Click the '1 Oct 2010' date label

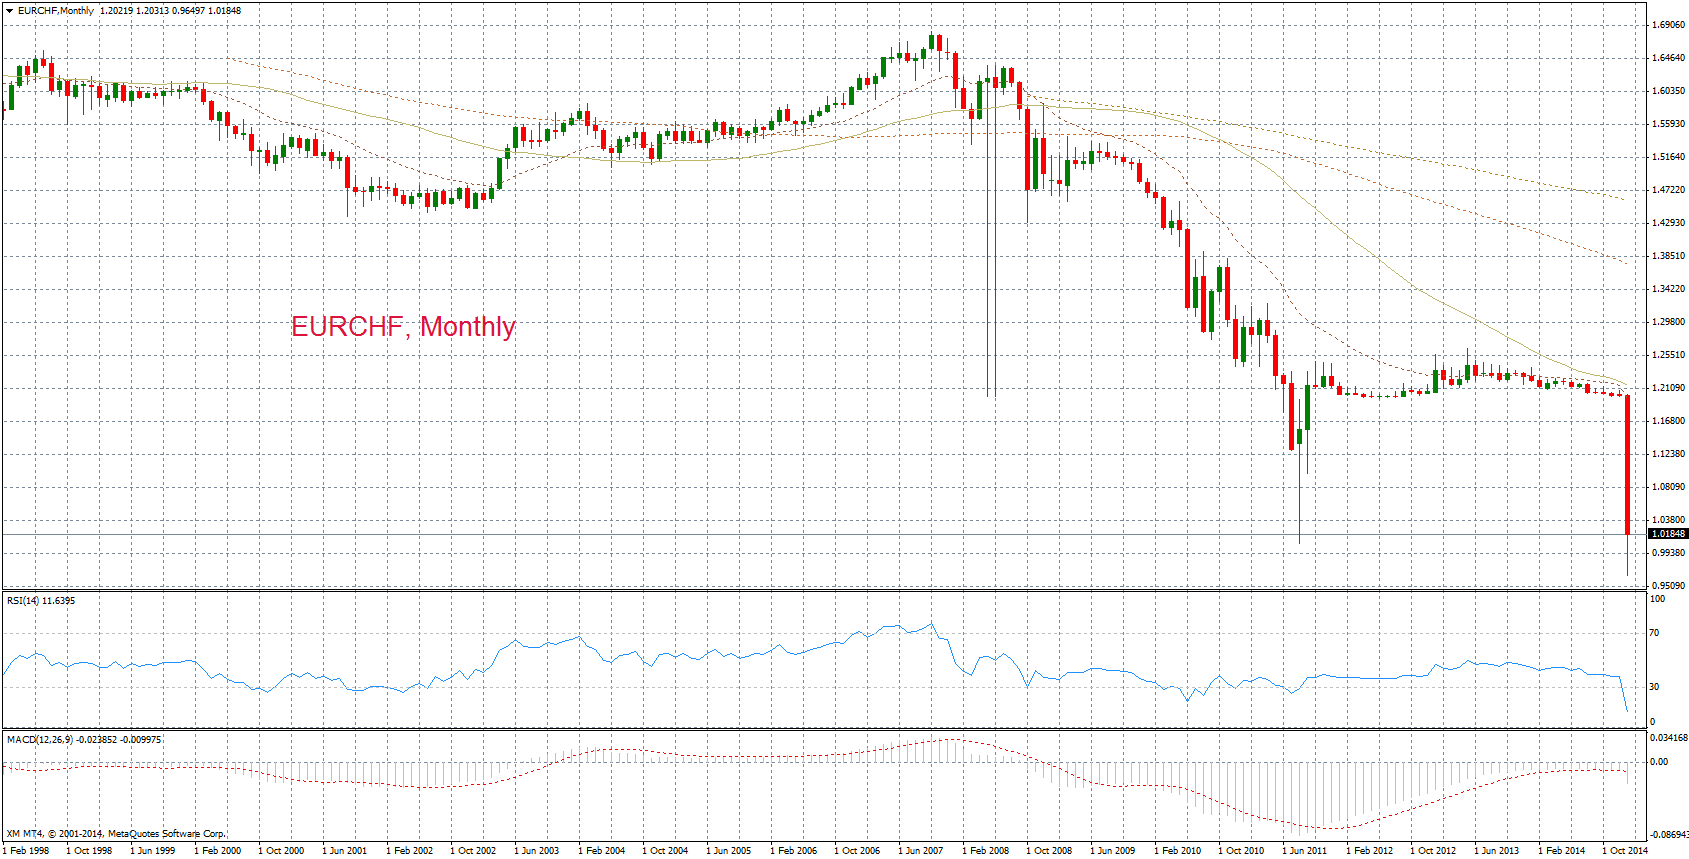point(1241,850)
